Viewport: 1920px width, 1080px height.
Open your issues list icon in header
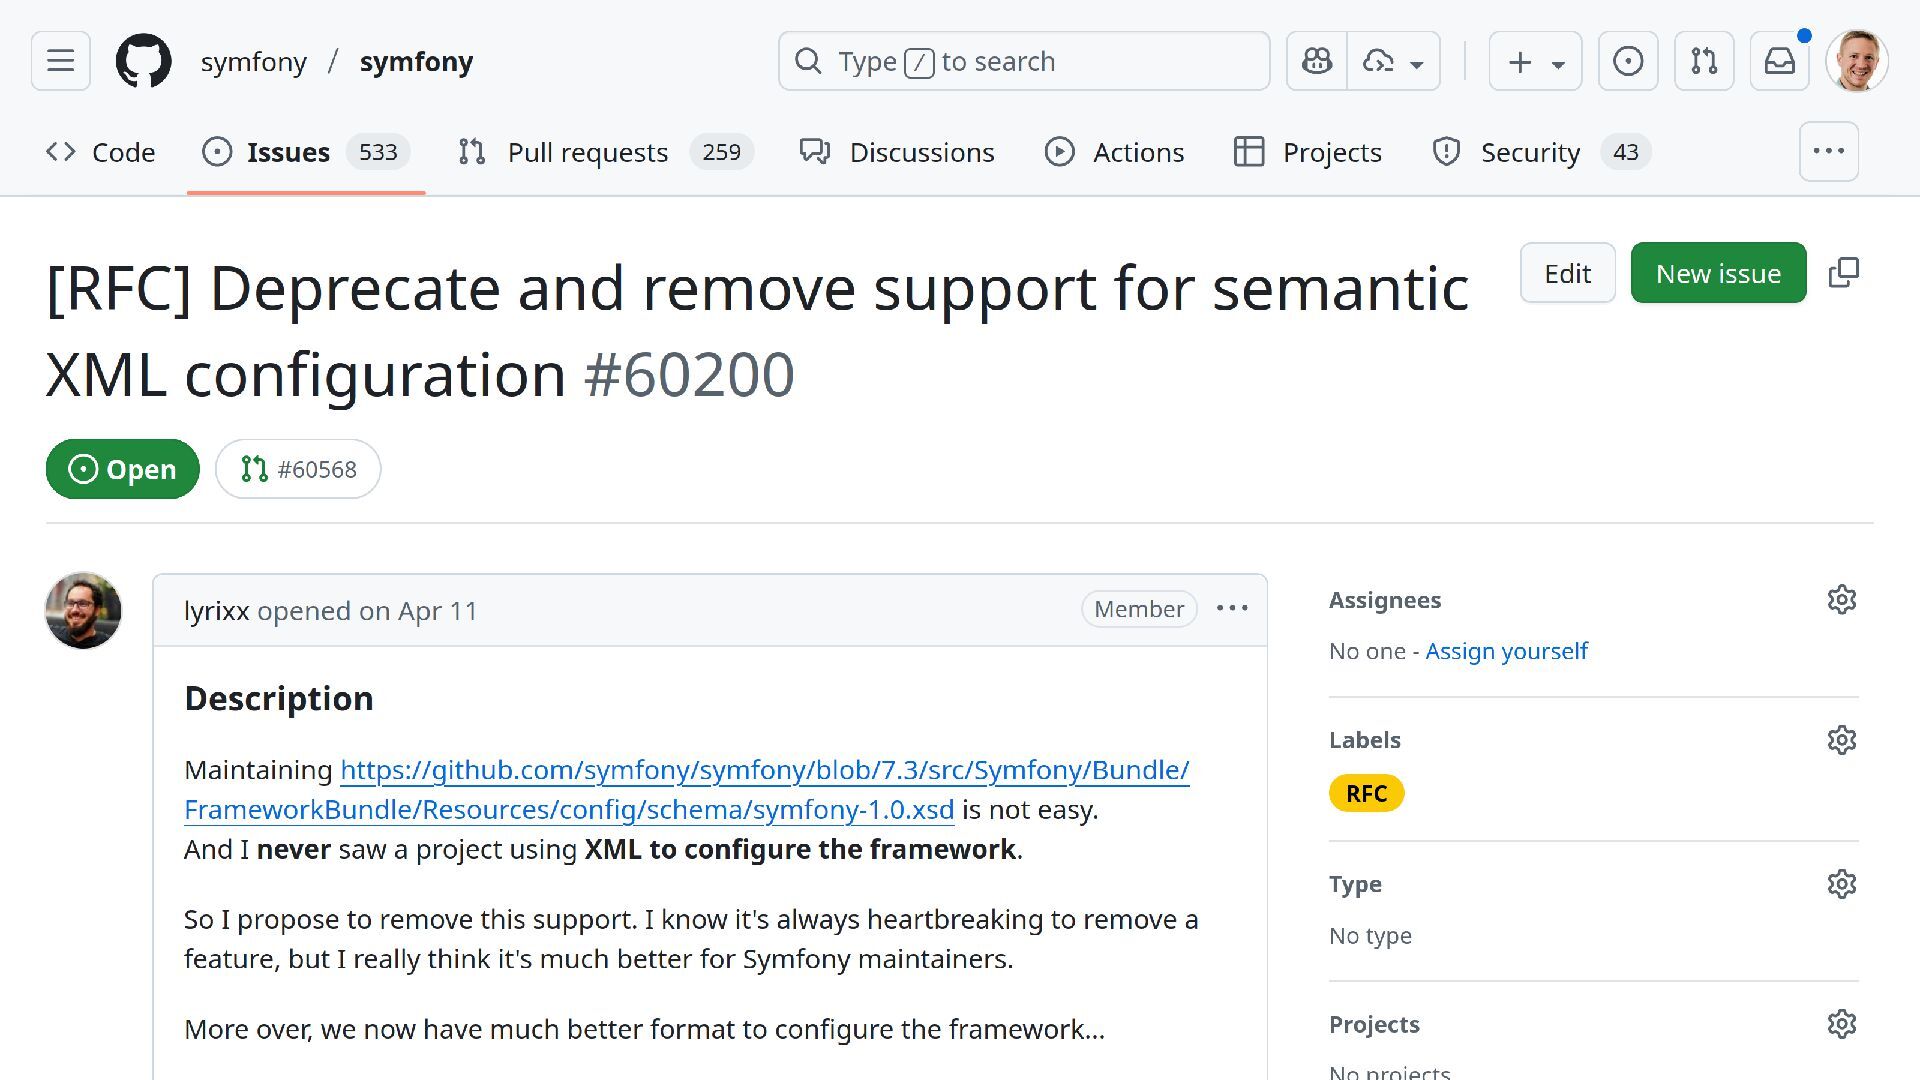pos(1627,61)
